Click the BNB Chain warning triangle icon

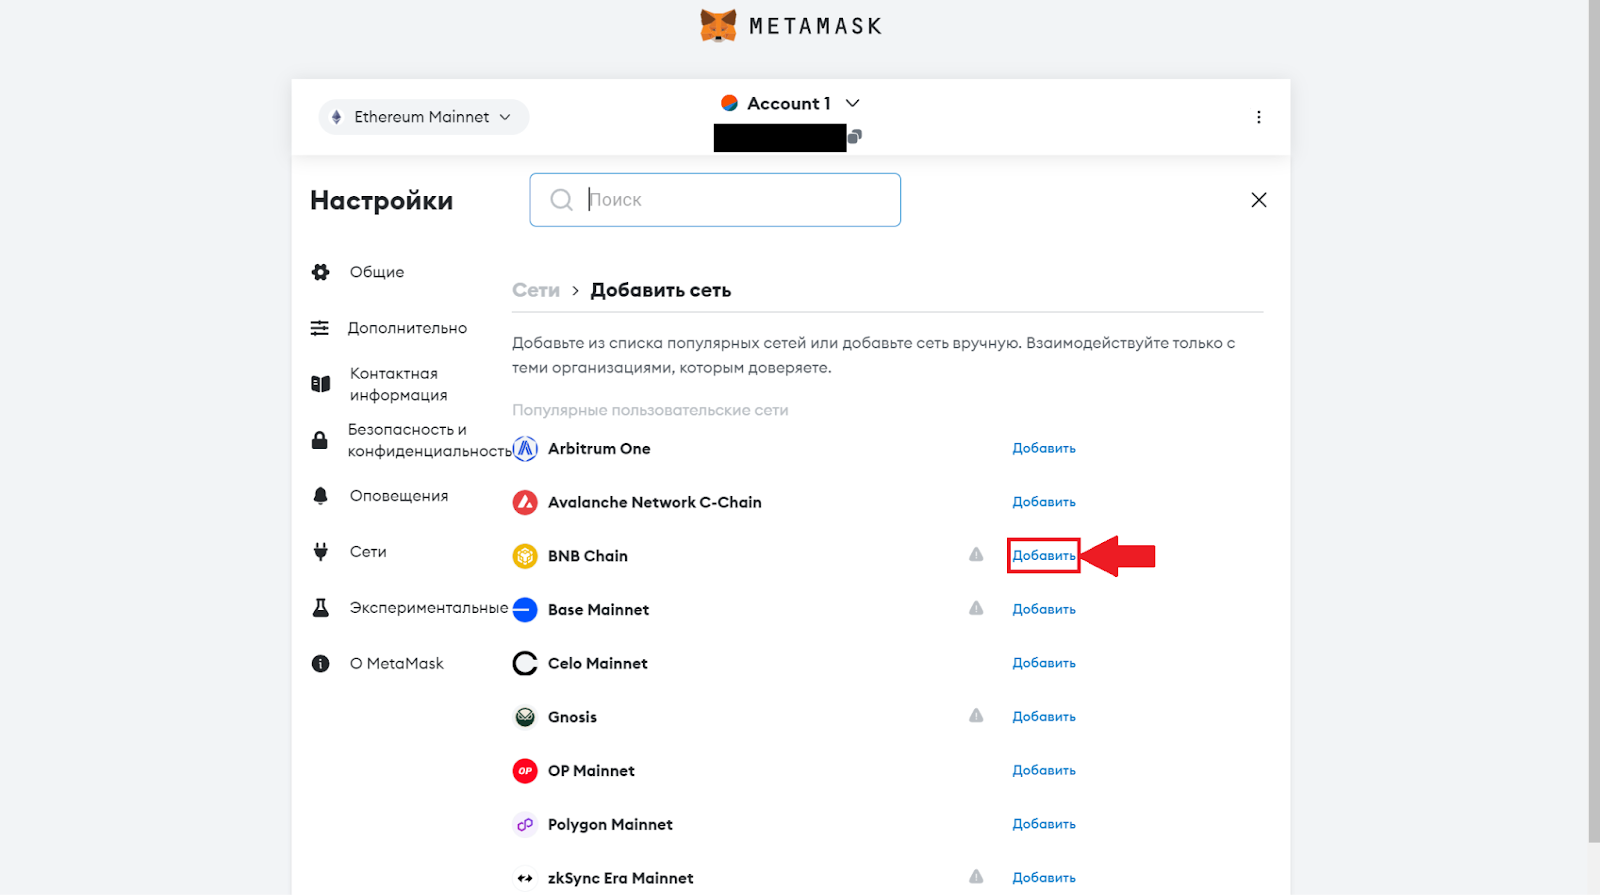pos(976,555)
